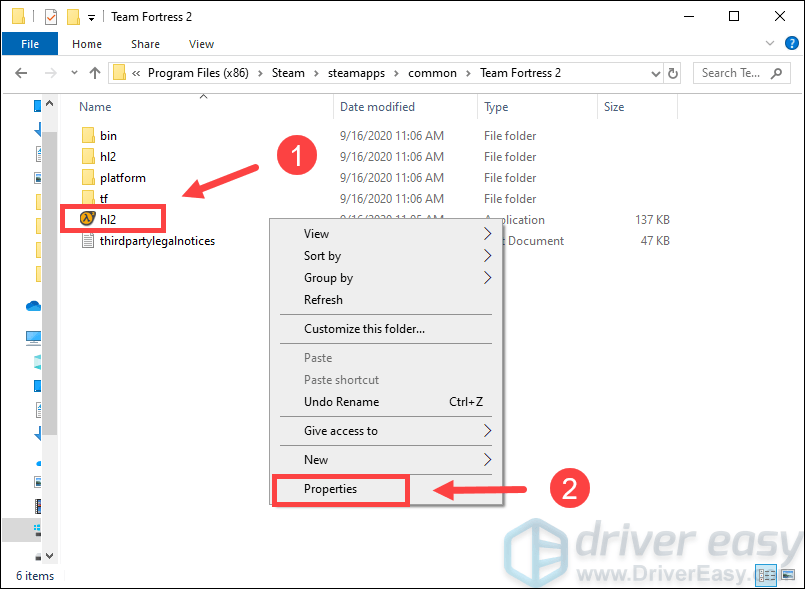Viewport: 805px width, 589px height.
Task: Open address bar history dropdown
Action: click(x=656, y=73)
